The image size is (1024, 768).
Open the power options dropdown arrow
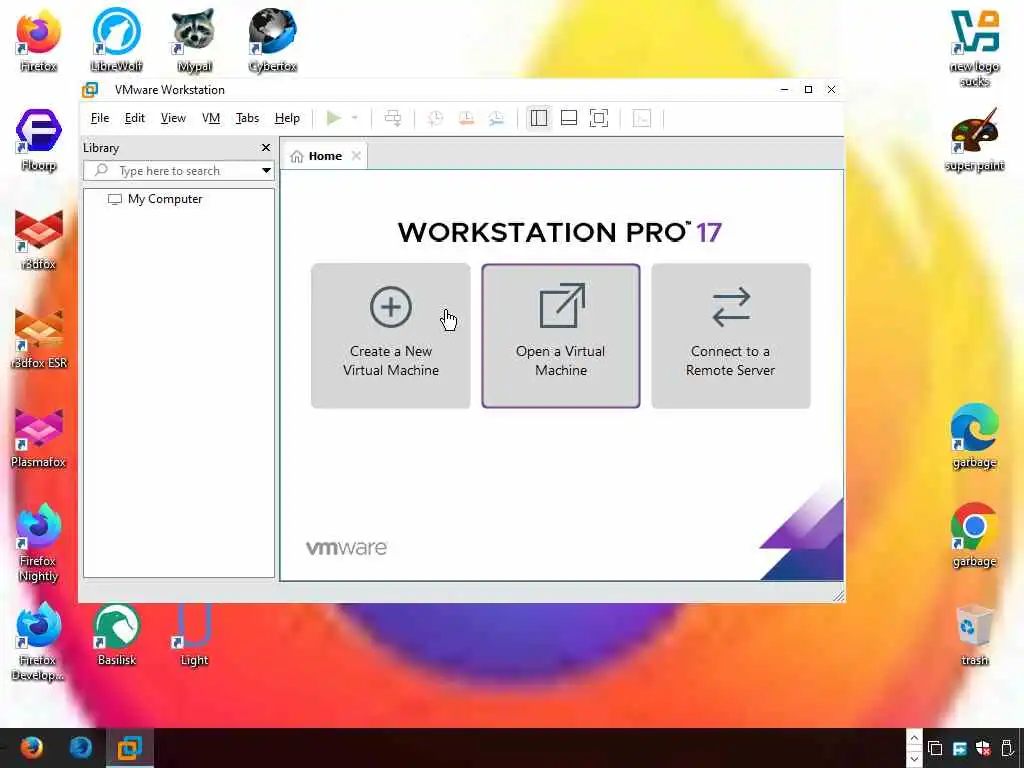[x=355, y=118]
